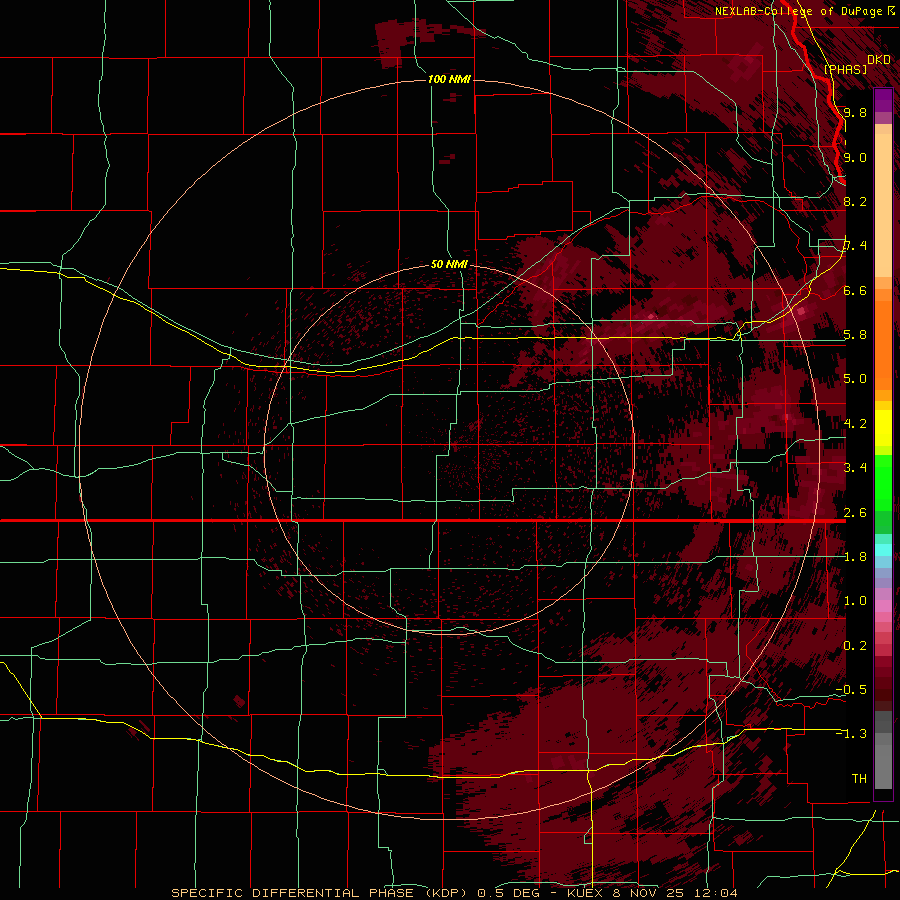This screenshot has height=900, width=900.
Task: Select the 9.0 value on the color scale
Action: pos(855,157)
